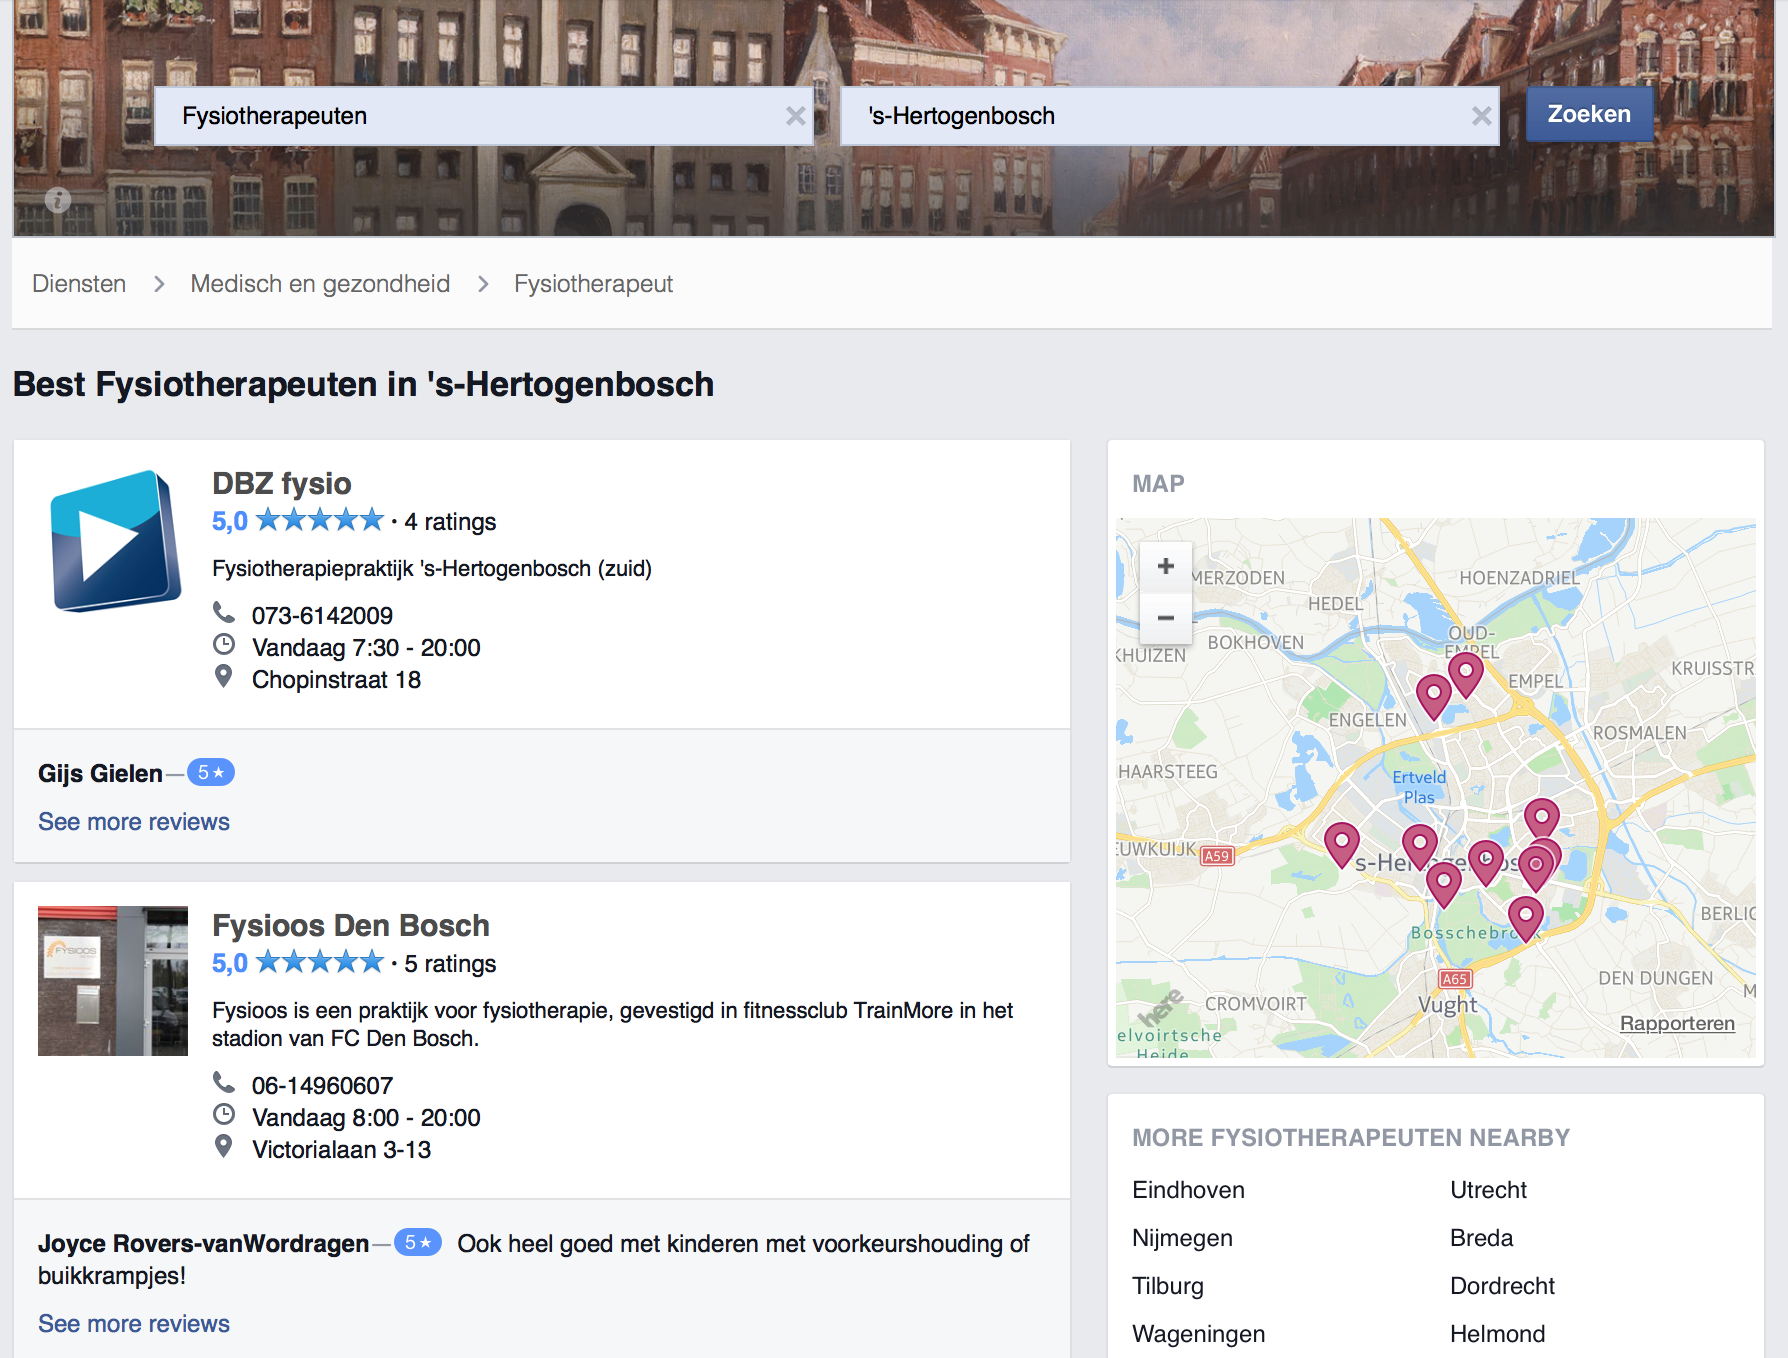Click DBZ fysio phone icon
The image size is (1788, 1358).
pyautogui.click(x=224, y=612)
